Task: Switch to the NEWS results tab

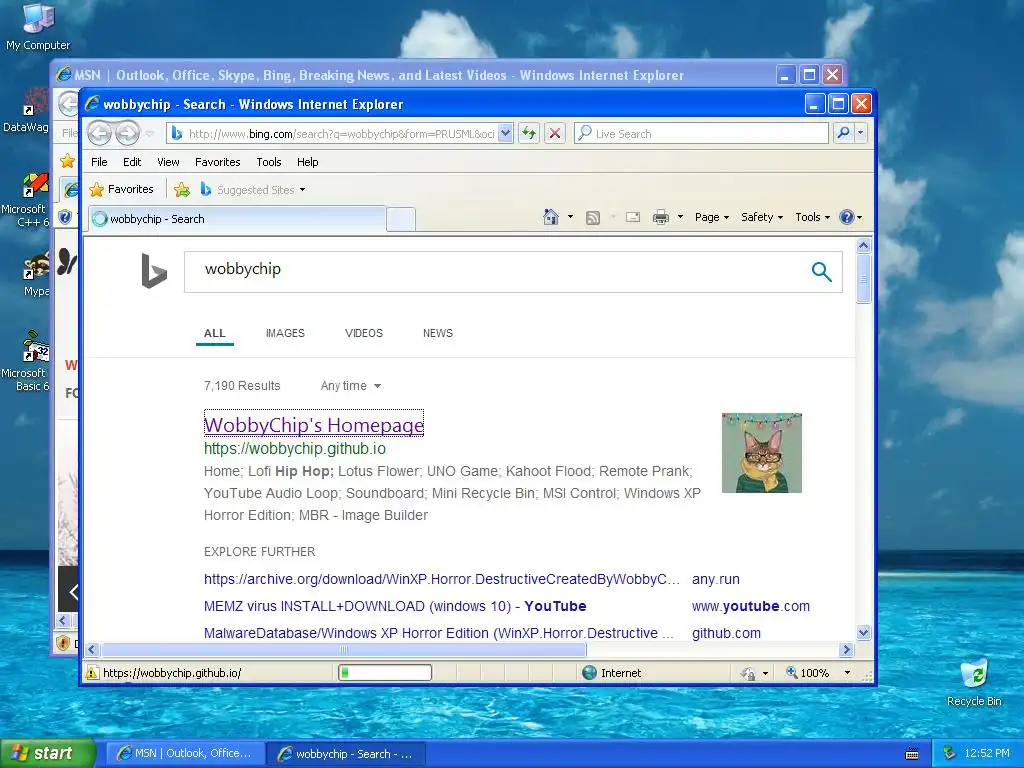Action: pyautogui.click(x=438, y=333)
